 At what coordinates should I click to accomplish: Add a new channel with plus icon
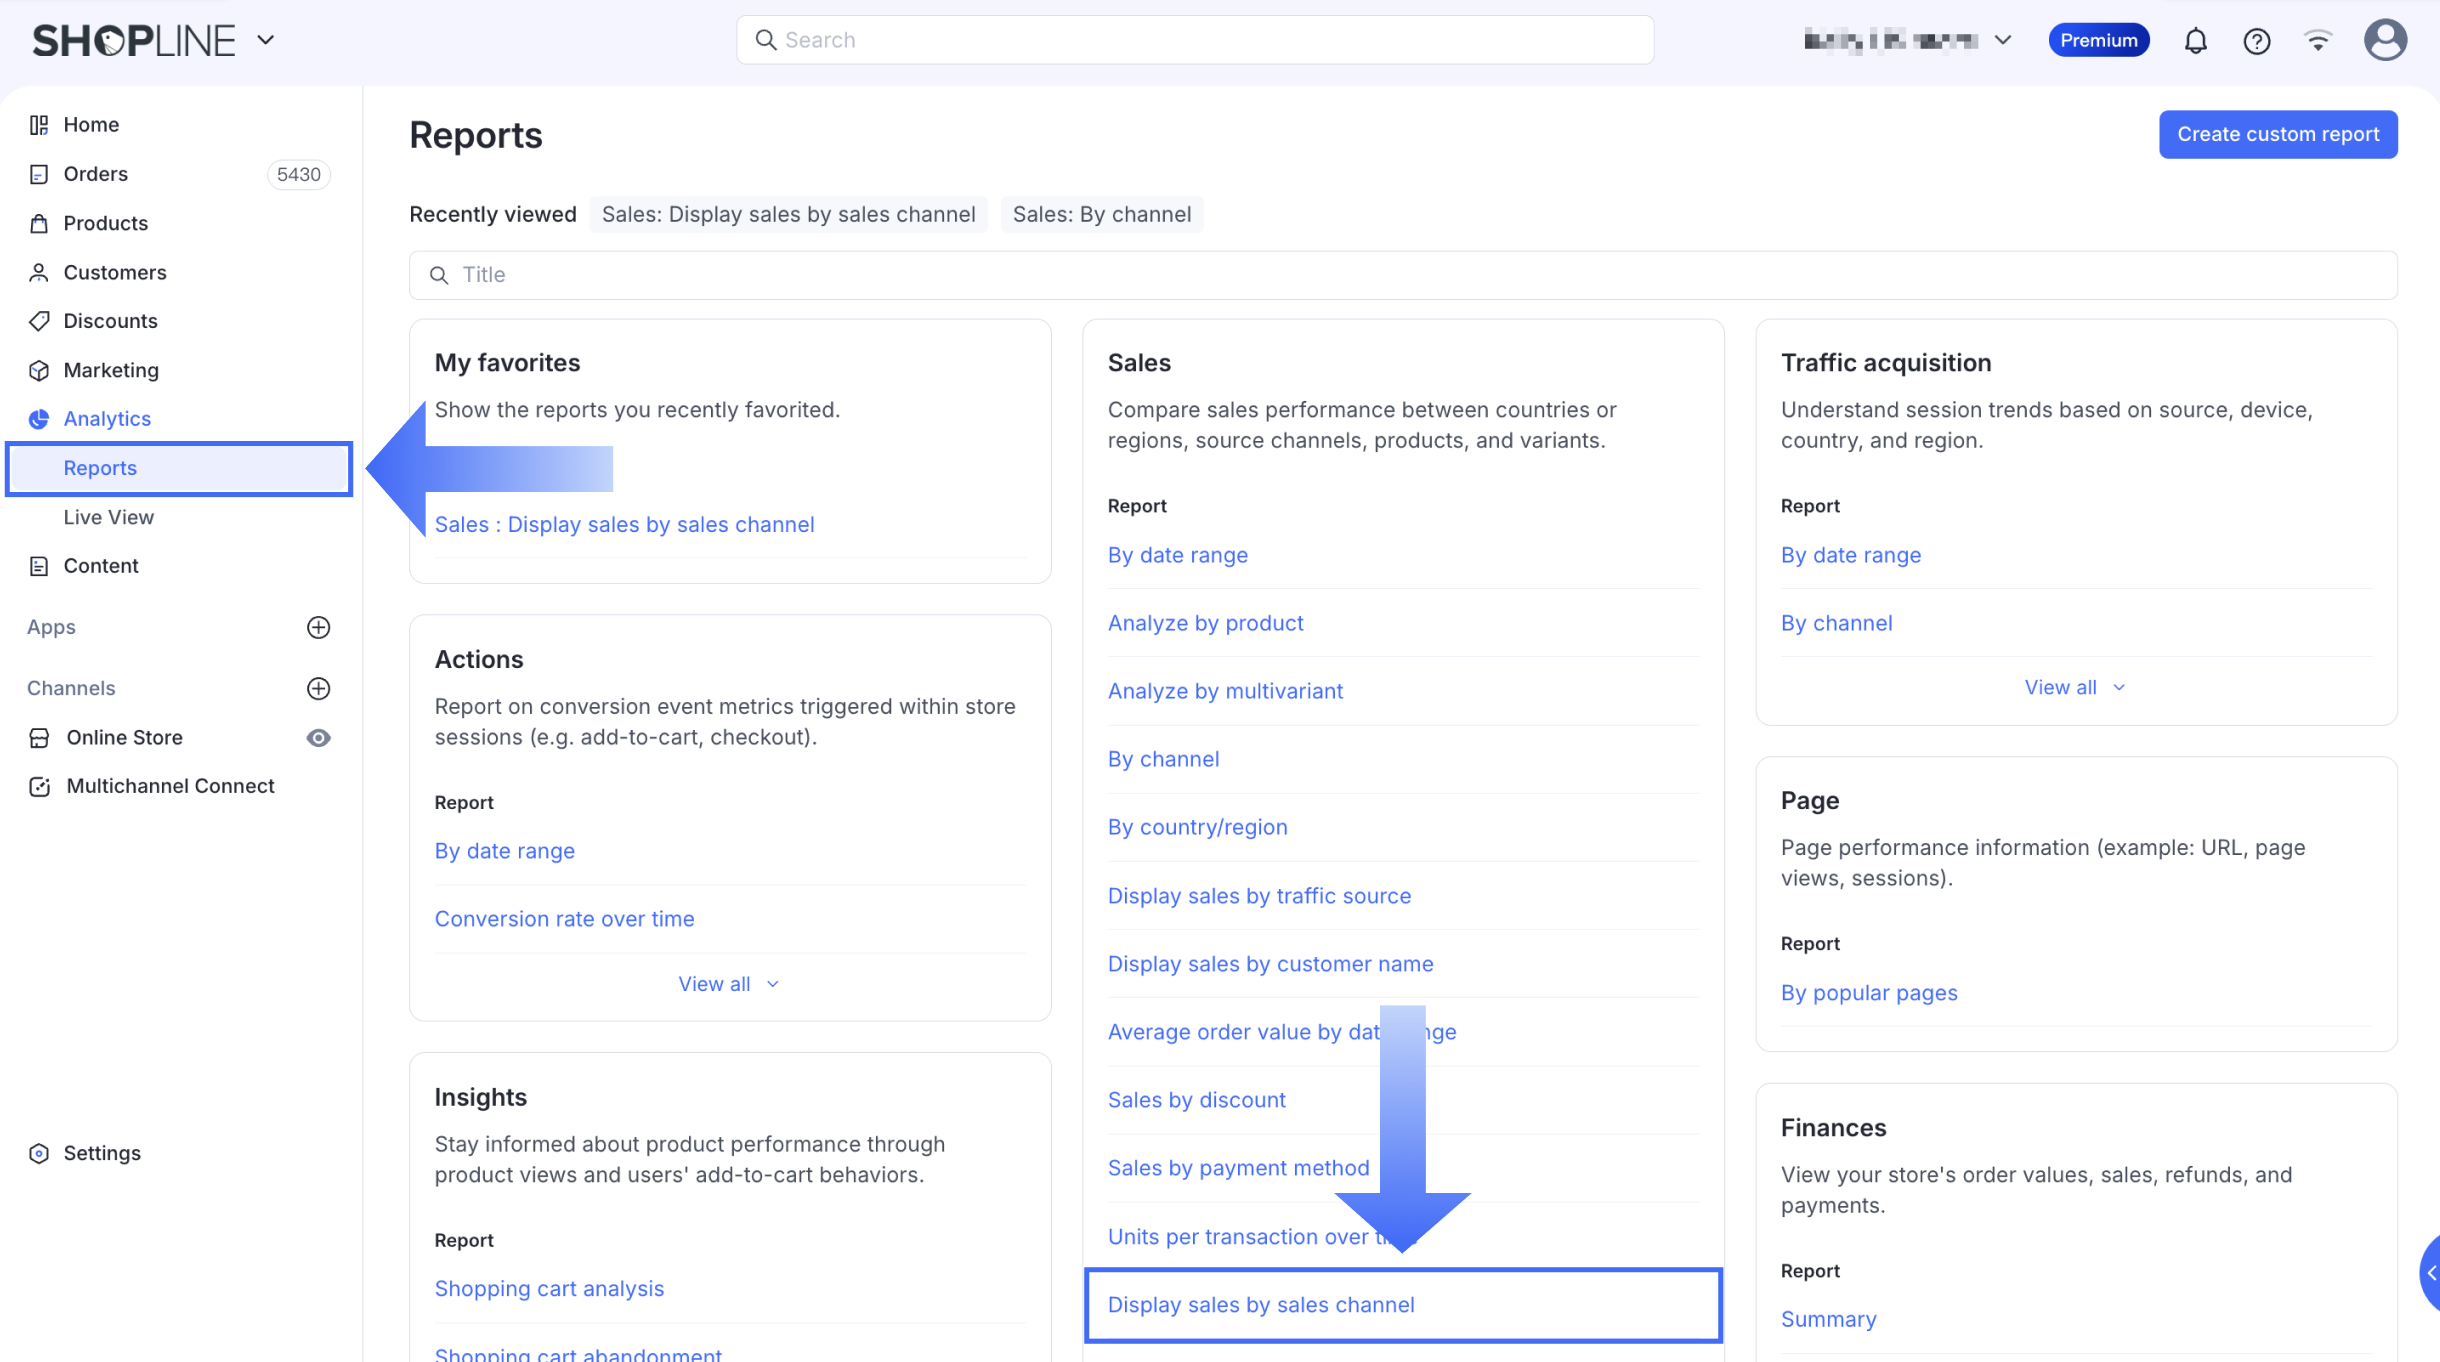coord(318,688)
